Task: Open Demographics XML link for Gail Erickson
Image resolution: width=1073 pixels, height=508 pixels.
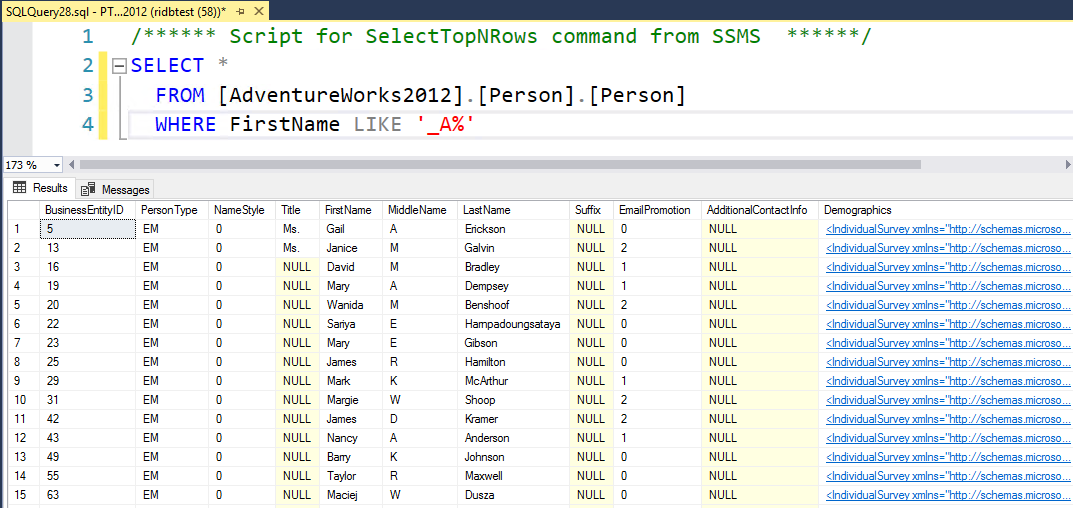Action: 948,229
